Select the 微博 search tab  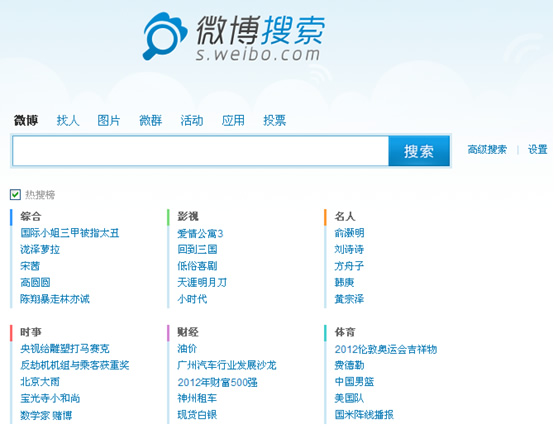pos(26,120)
